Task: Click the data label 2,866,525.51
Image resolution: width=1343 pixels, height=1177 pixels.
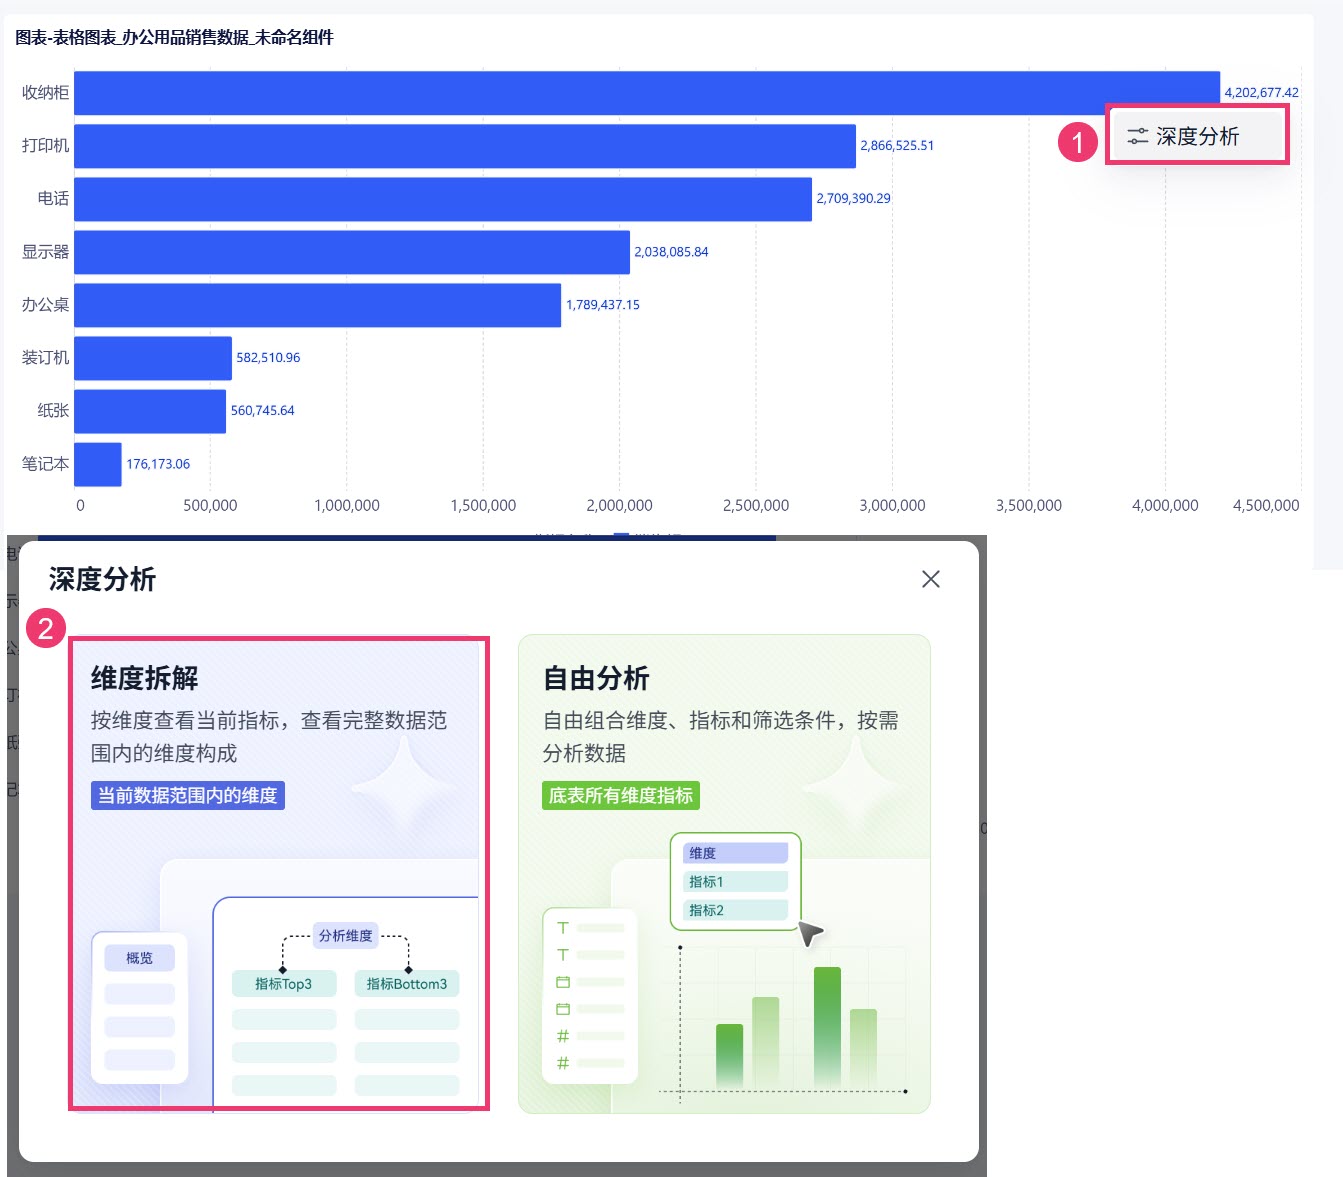Action: pyautogui.click(x=897, y=146)
